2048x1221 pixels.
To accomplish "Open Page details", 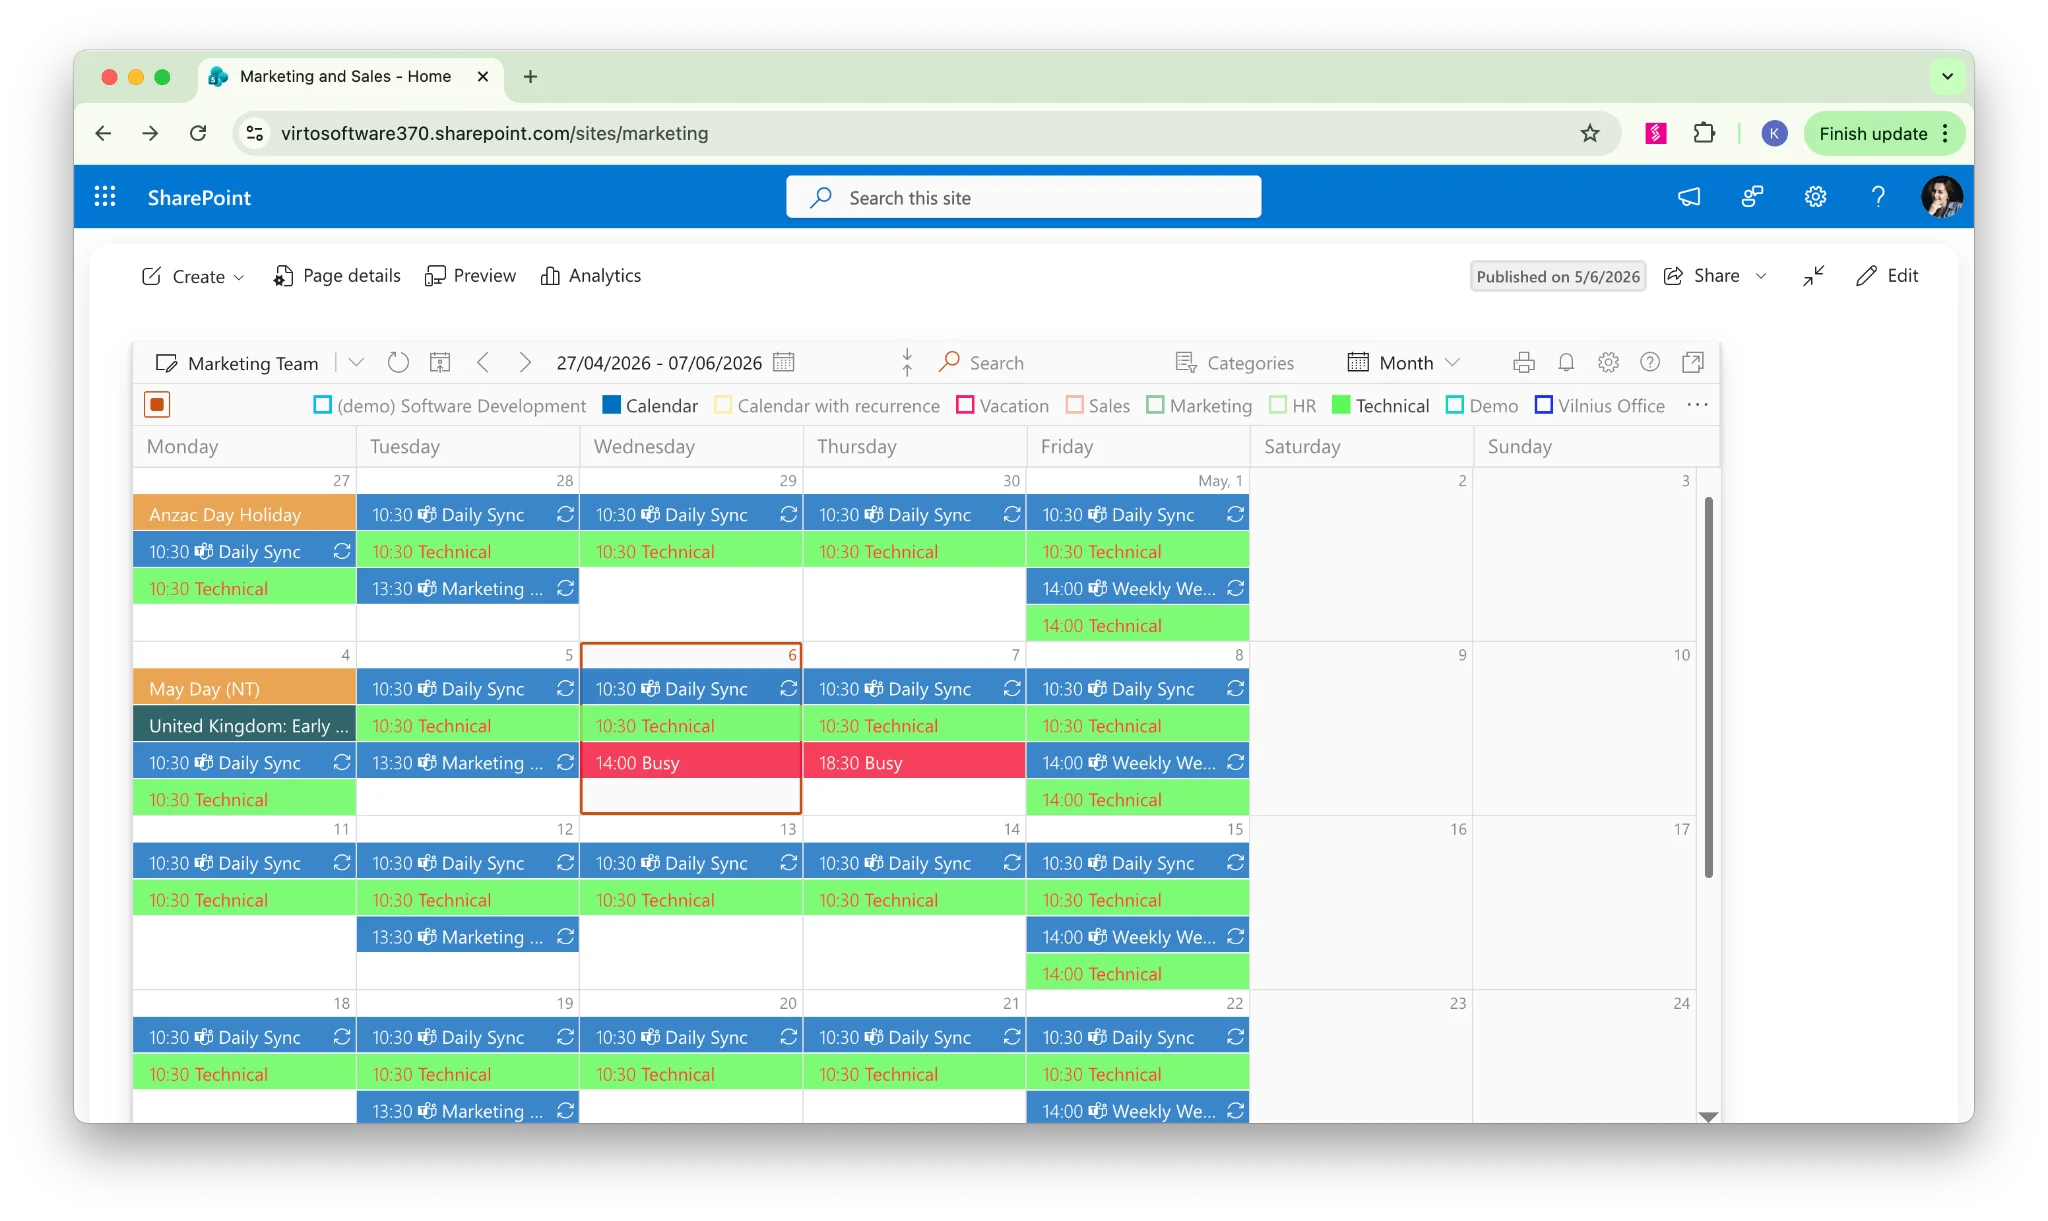I will (337, 276).
